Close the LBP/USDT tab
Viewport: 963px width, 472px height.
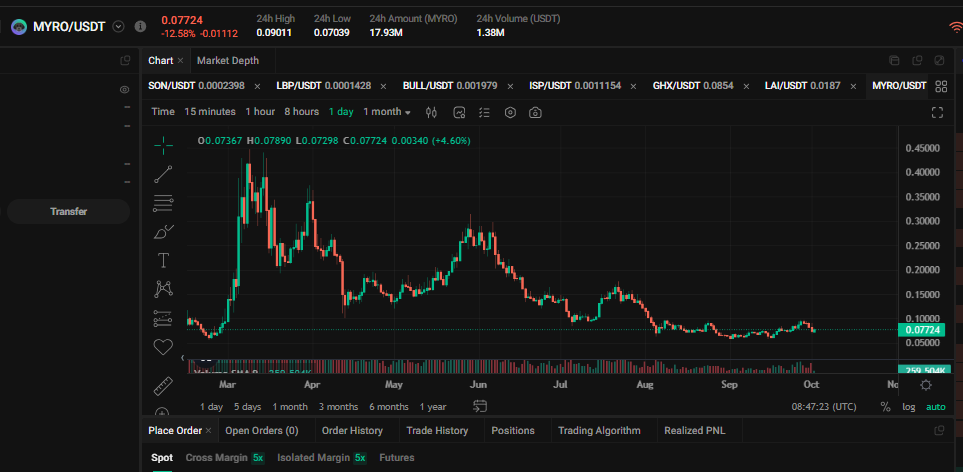point(383,86)
